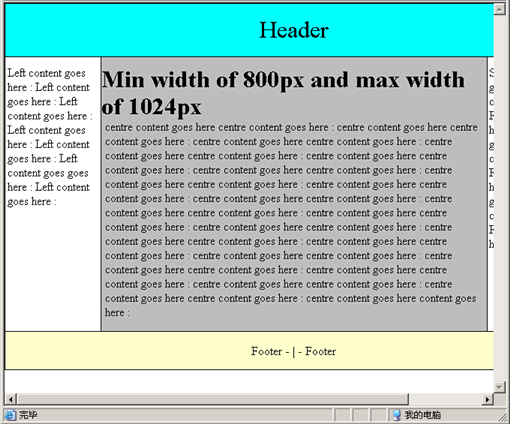Click the blank white area below footer
Screen dimensions: 510x424
pos(249,381)
